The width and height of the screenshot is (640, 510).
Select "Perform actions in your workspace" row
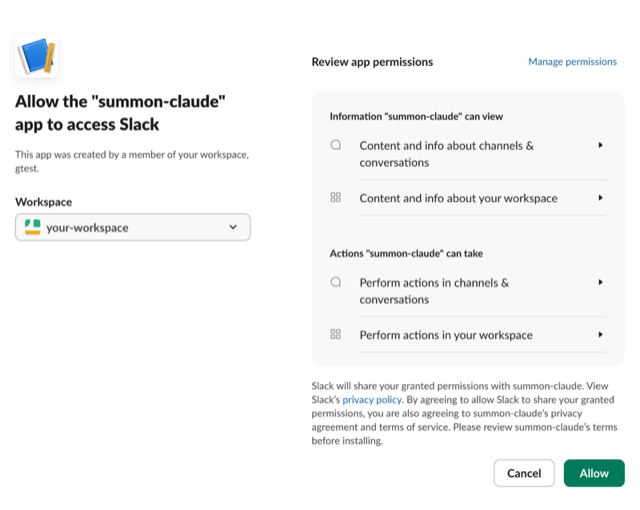446,335
